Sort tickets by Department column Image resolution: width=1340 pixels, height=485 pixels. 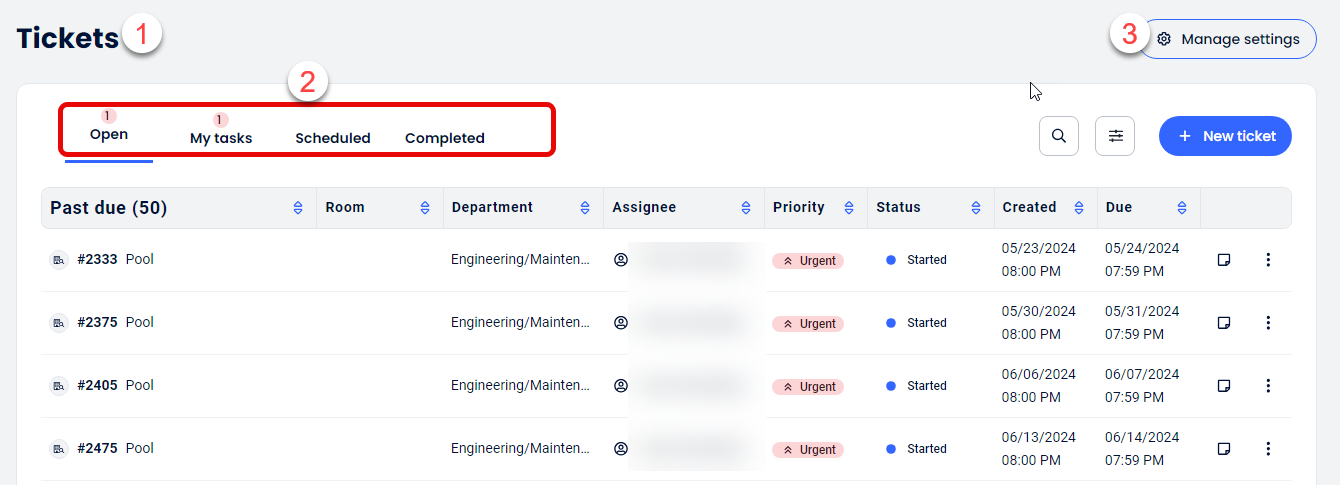(585, 208)
